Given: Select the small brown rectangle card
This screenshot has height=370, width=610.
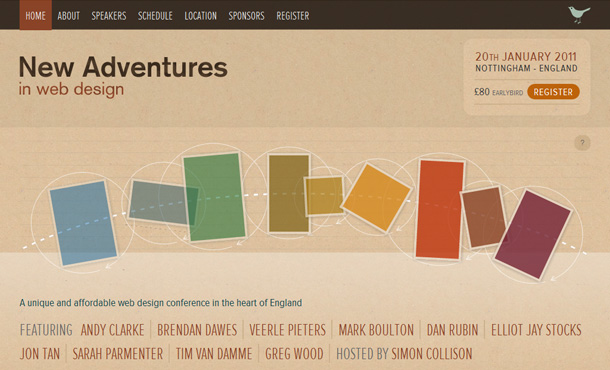Looking at the screenshot, I should 484,217.
